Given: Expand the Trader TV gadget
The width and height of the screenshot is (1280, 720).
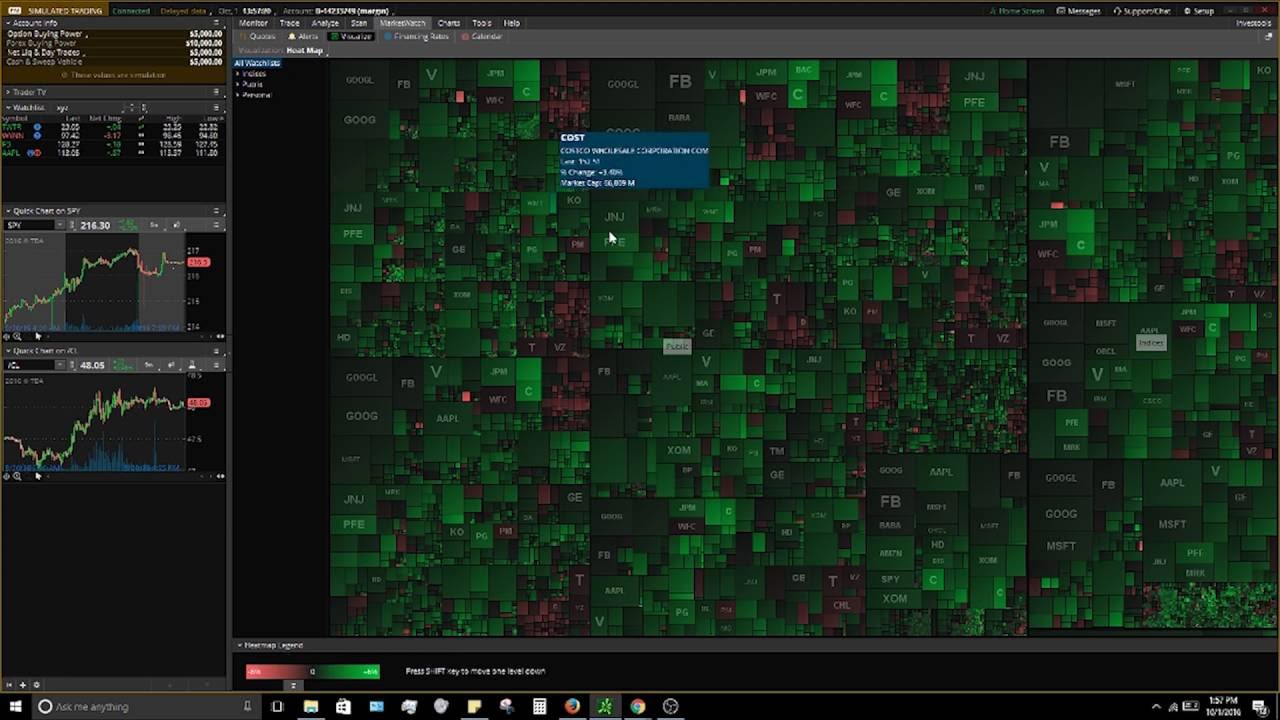Looking at the screenshot, I should (9, 92).
